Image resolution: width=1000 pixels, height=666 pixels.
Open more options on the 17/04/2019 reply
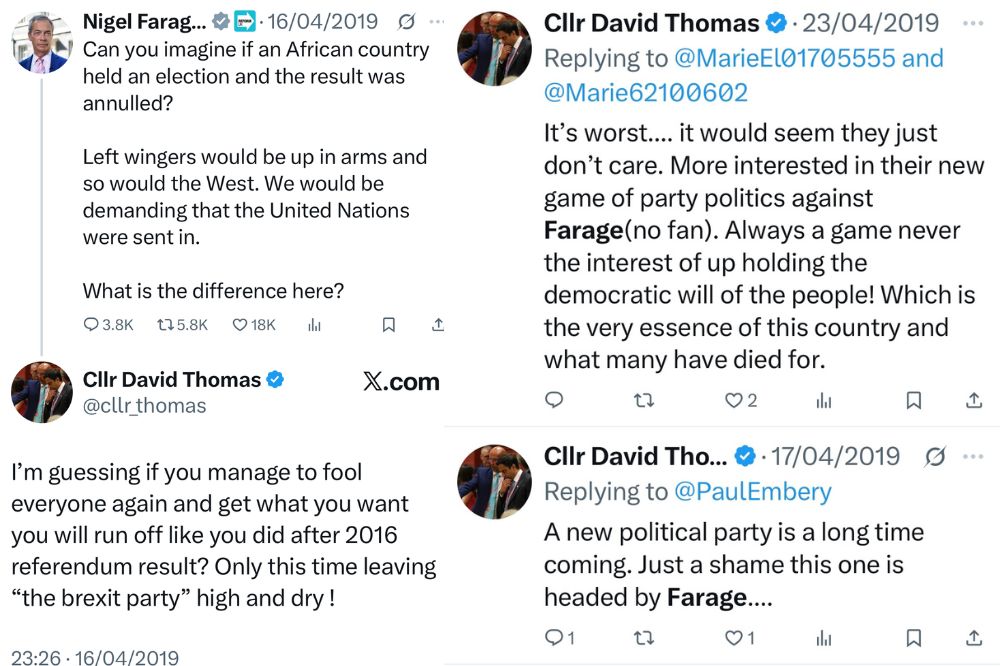[972, 456]
